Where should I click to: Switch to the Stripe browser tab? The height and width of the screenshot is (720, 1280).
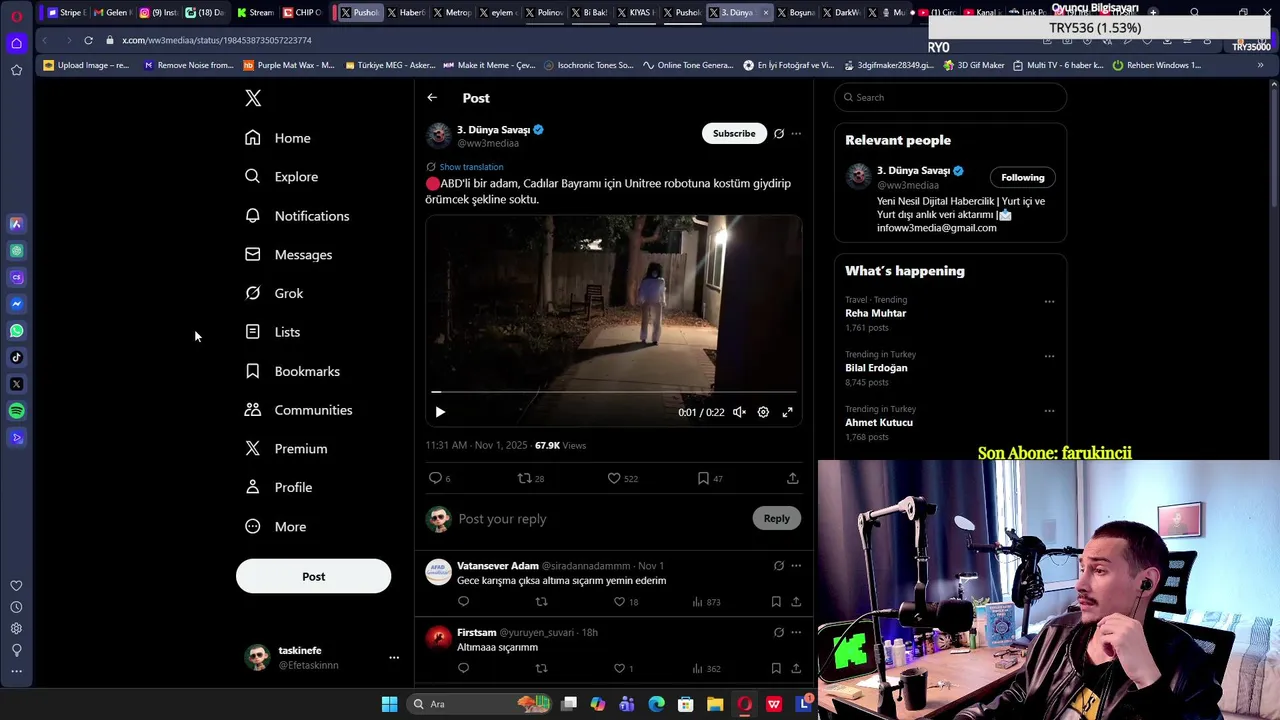pos(66,12)
